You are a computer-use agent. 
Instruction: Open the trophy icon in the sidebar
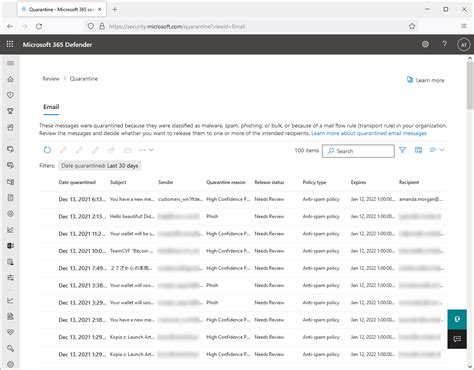[x=11, y=111]
